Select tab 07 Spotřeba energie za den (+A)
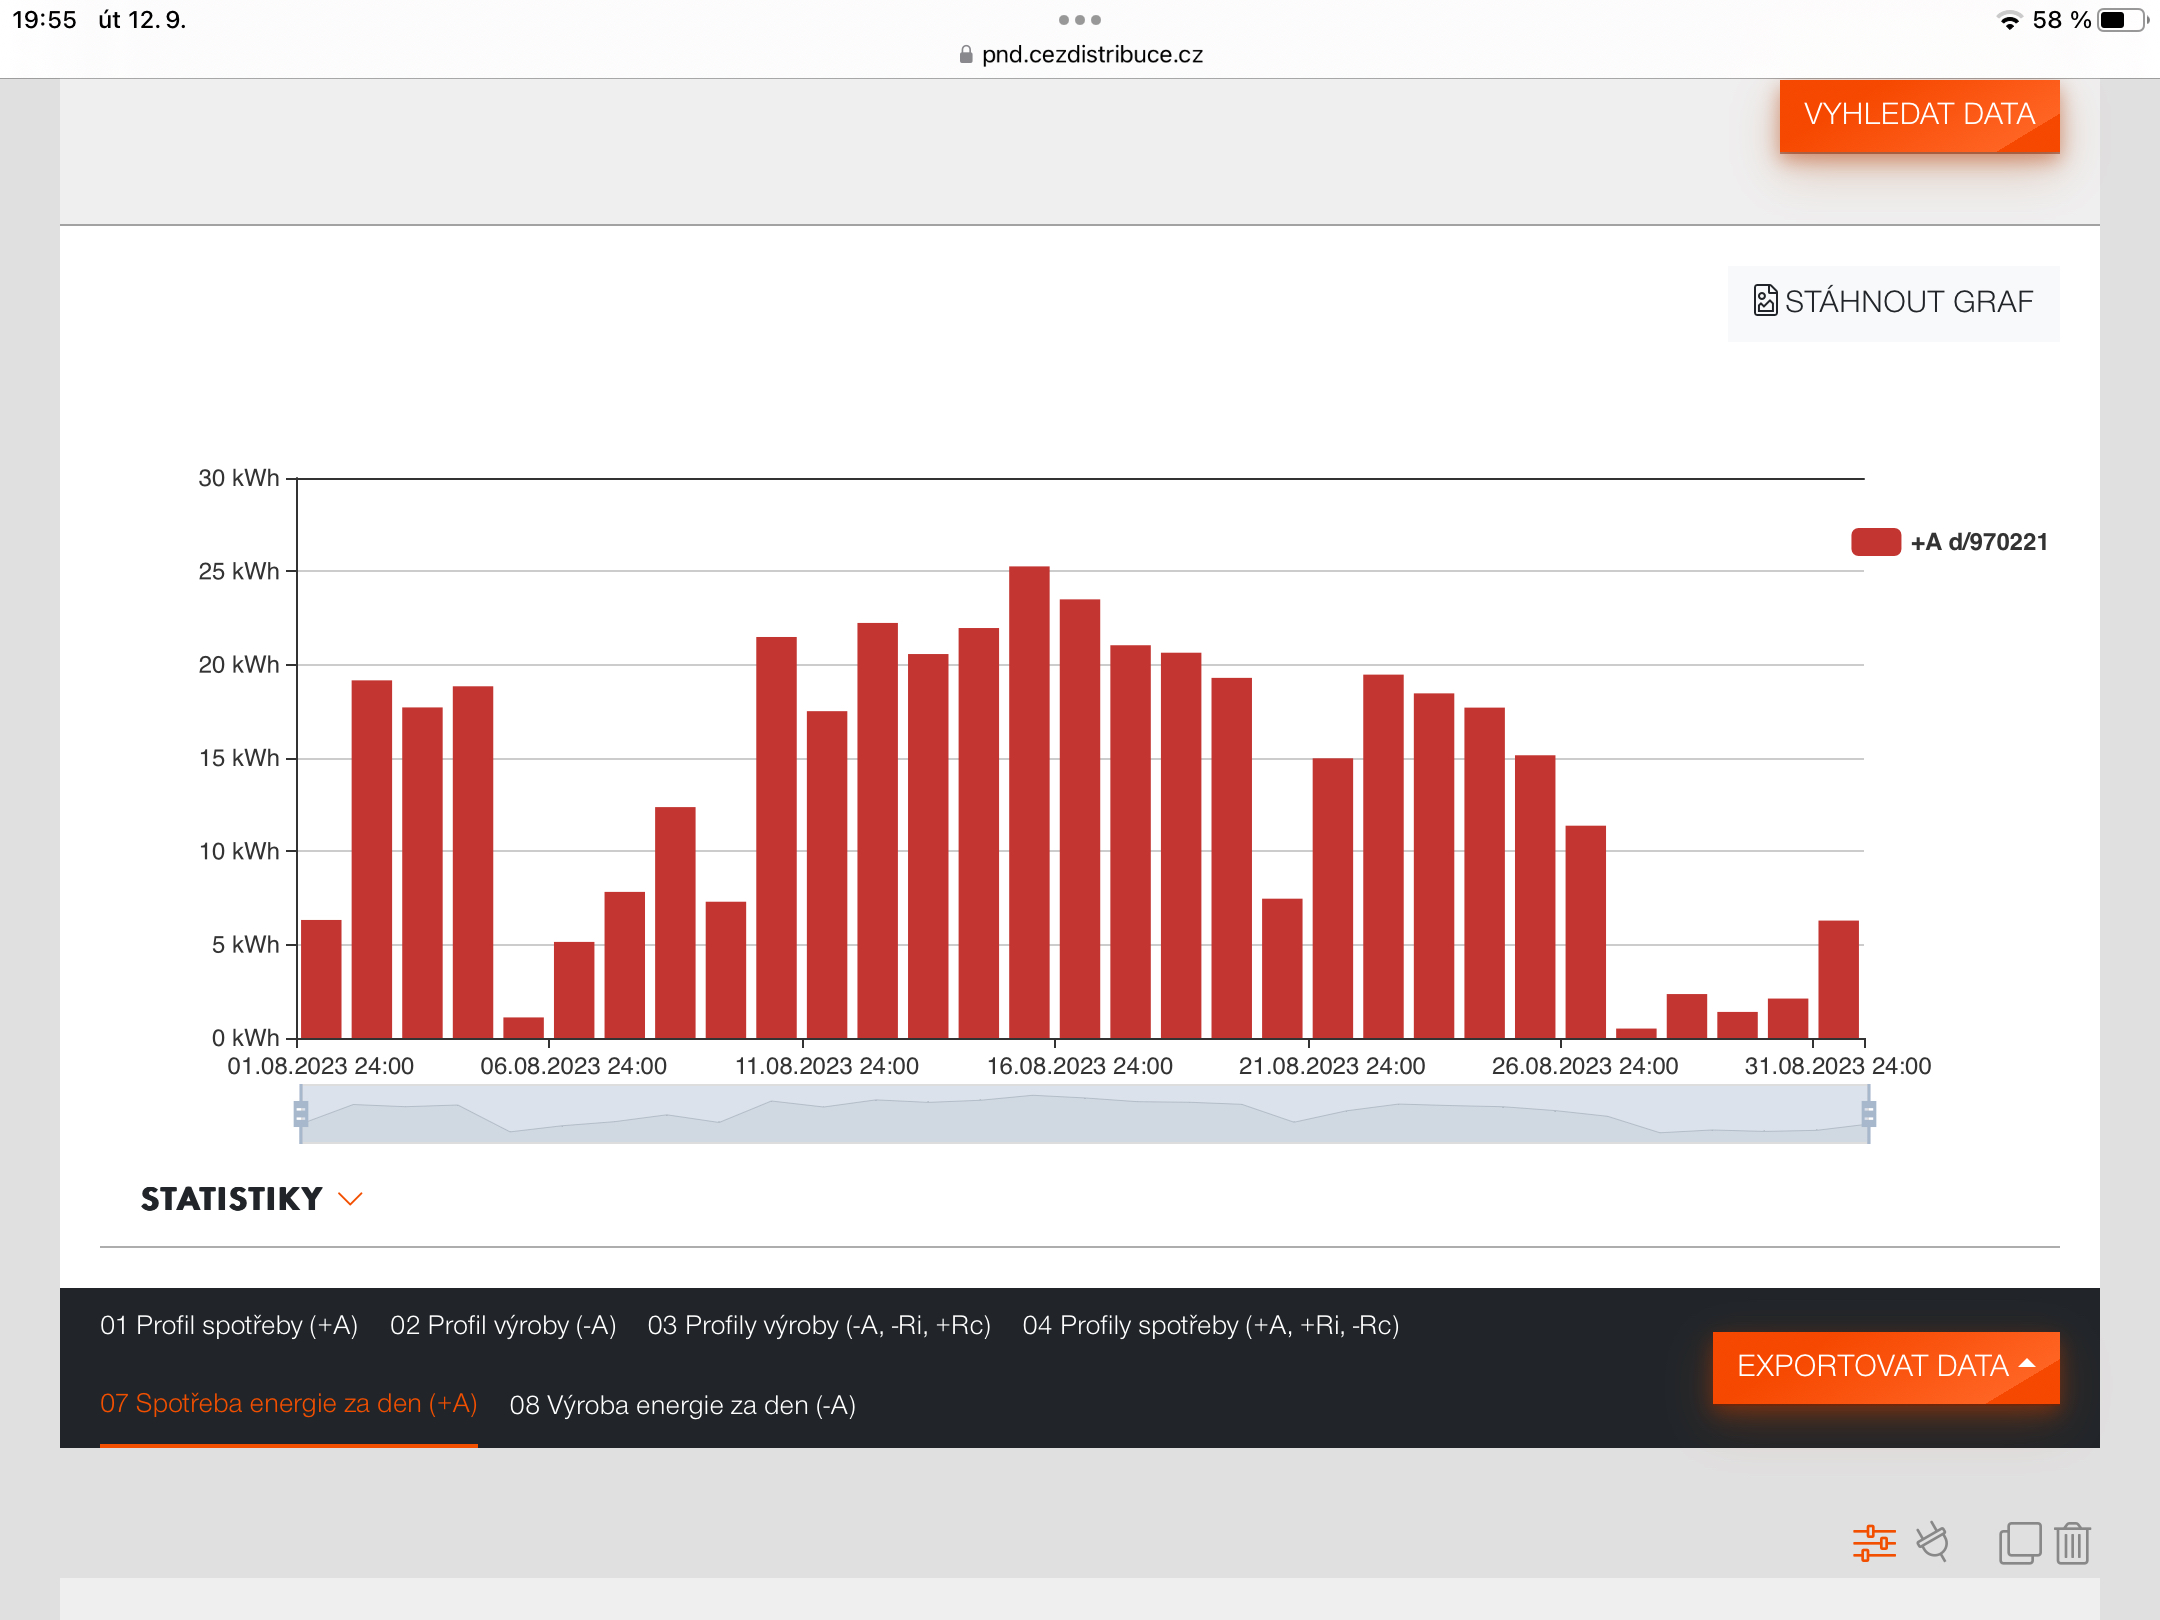 [x=289, y=1404]
